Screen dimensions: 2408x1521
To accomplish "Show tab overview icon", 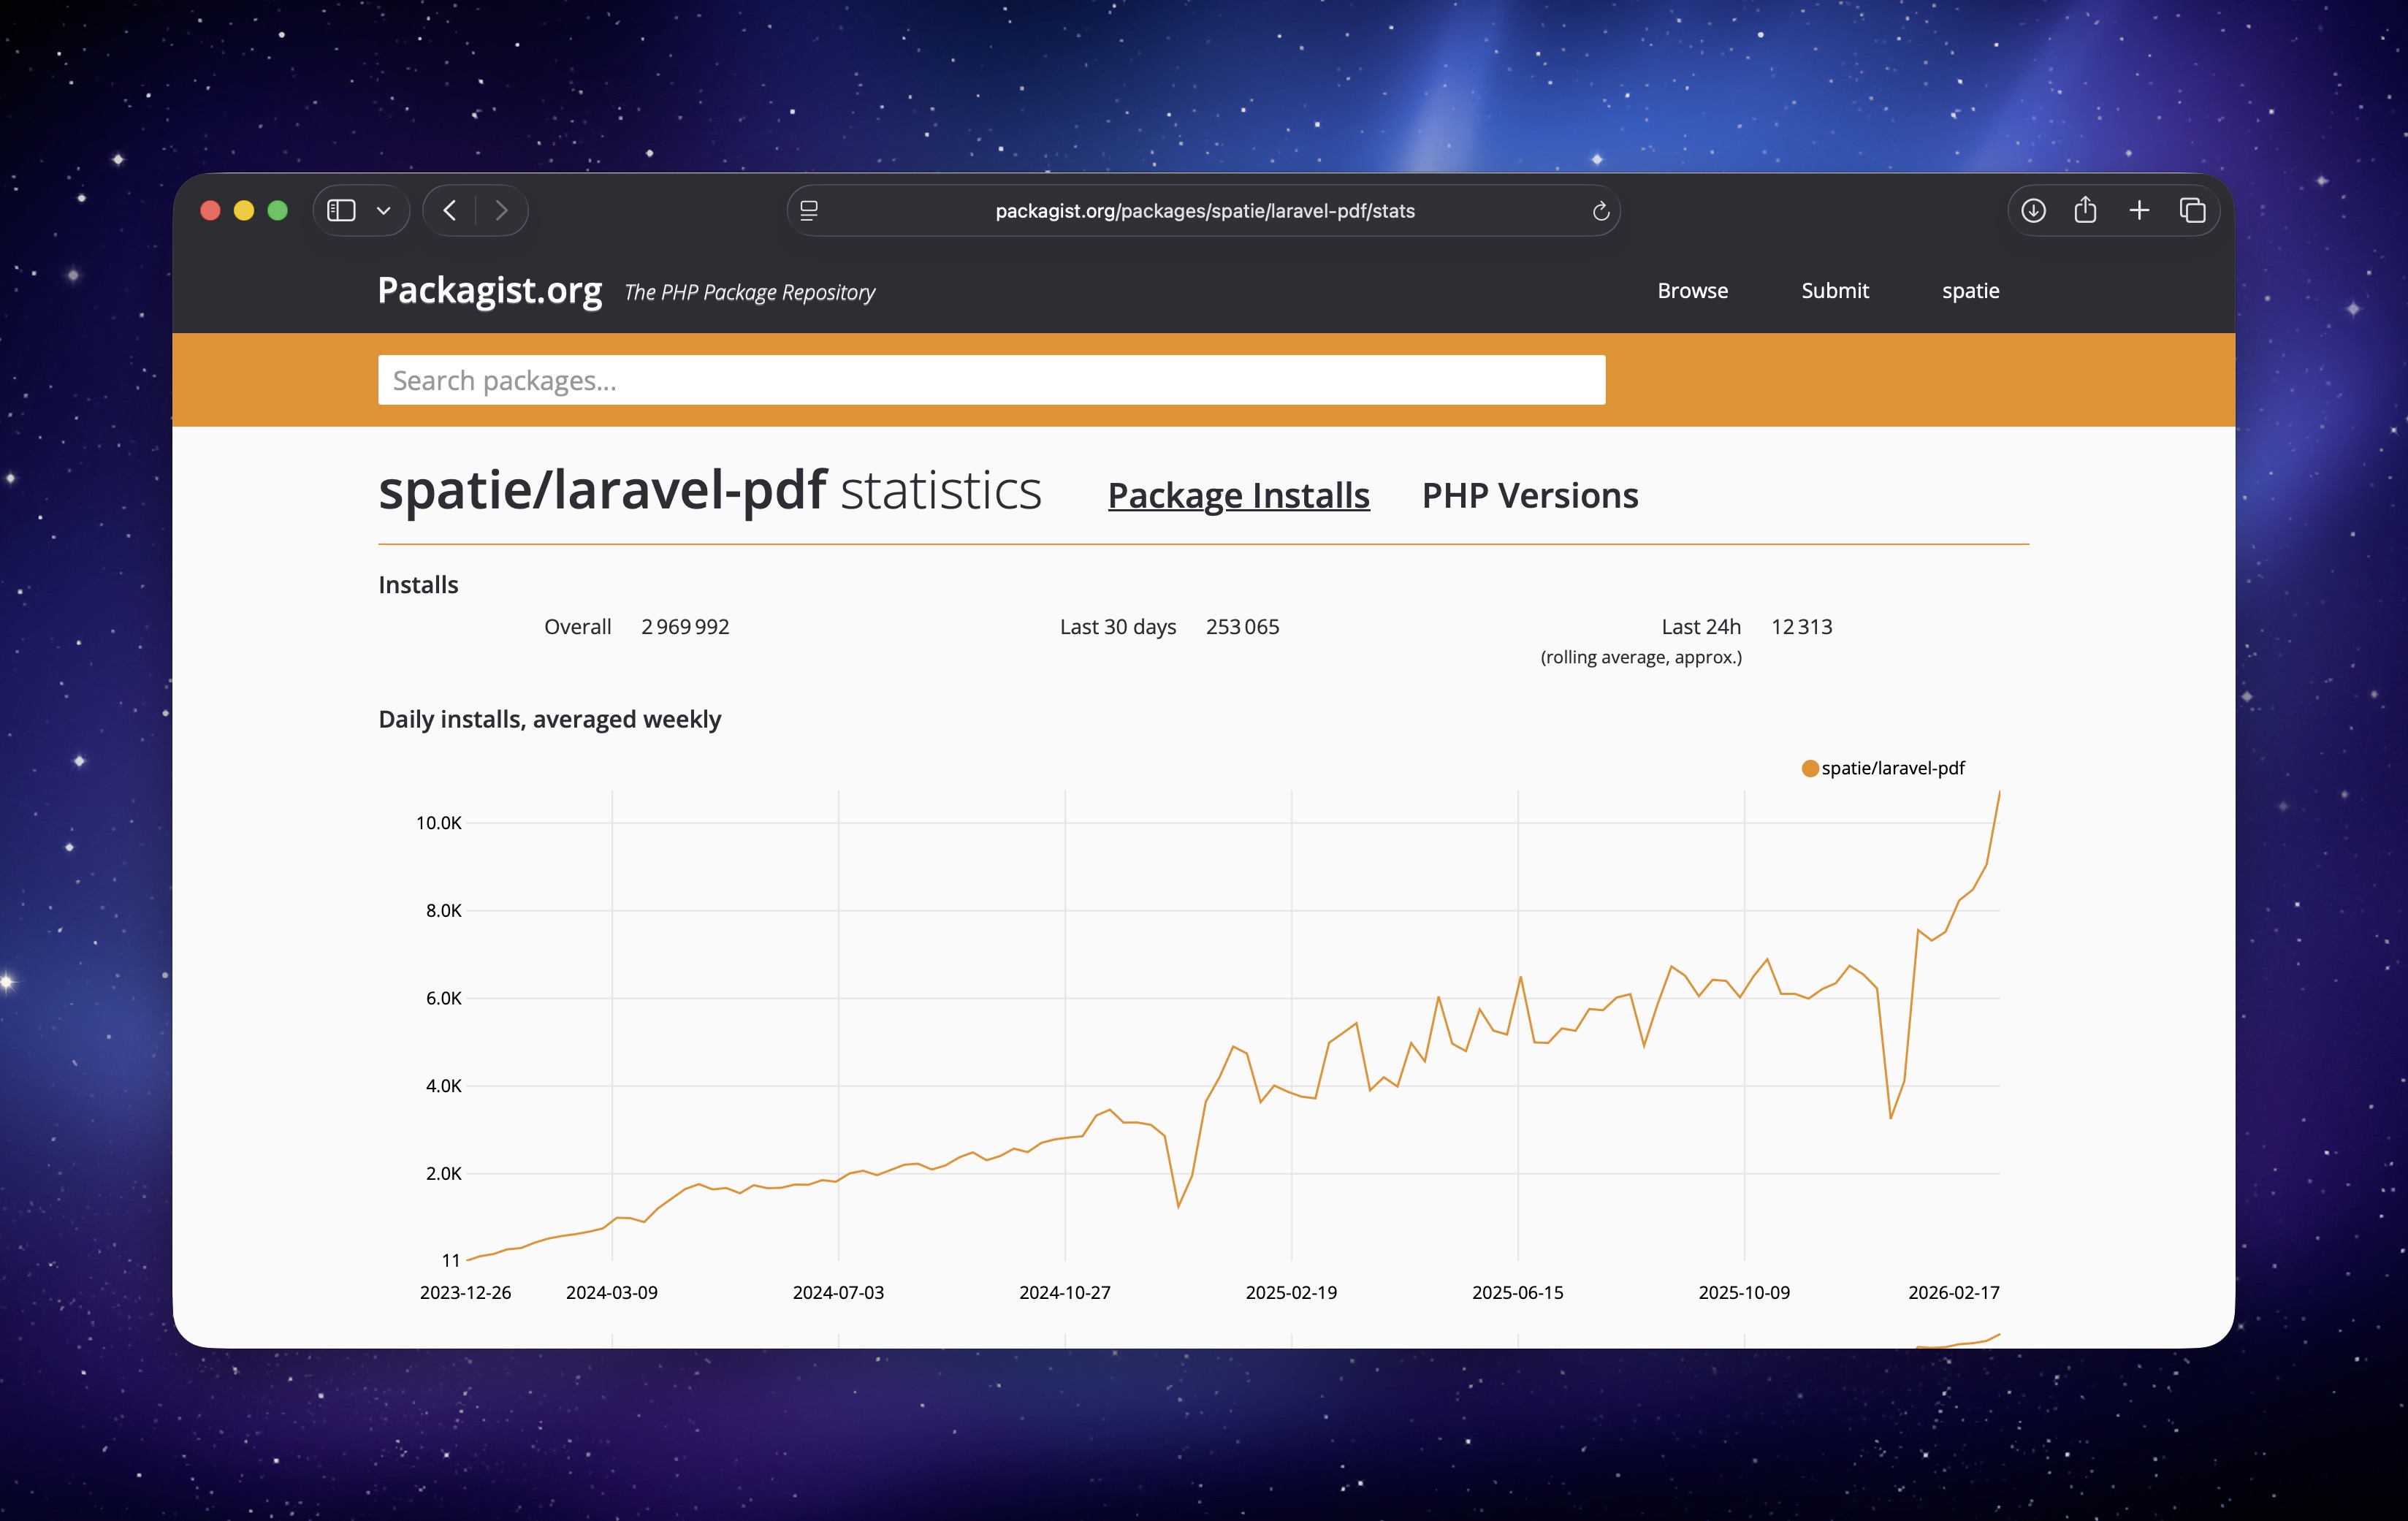I will point(2192,210).
